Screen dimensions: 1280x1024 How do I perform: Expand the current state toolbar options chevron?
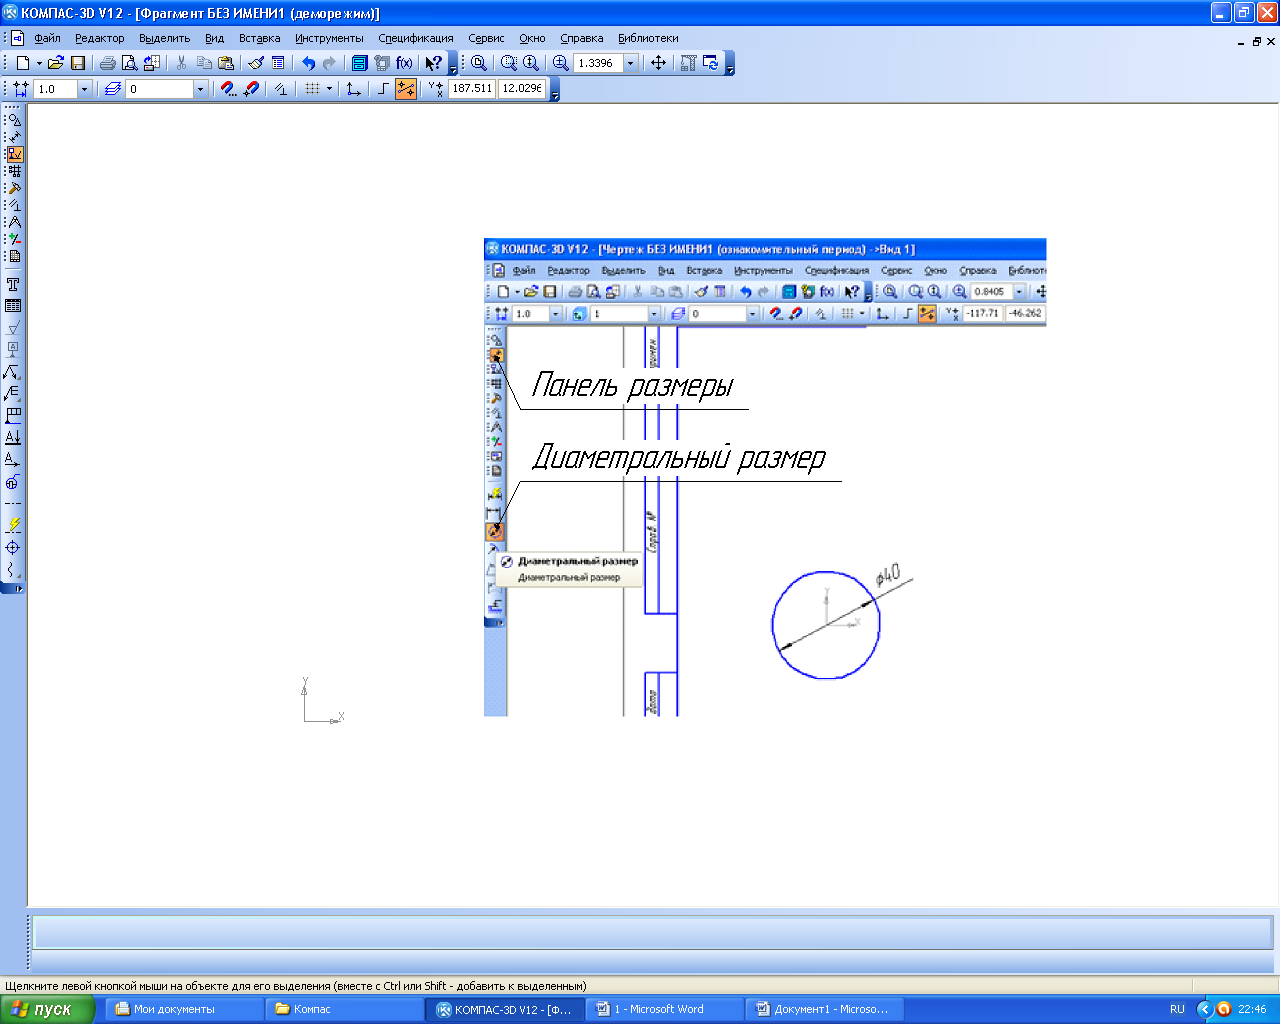pos(554,93)
